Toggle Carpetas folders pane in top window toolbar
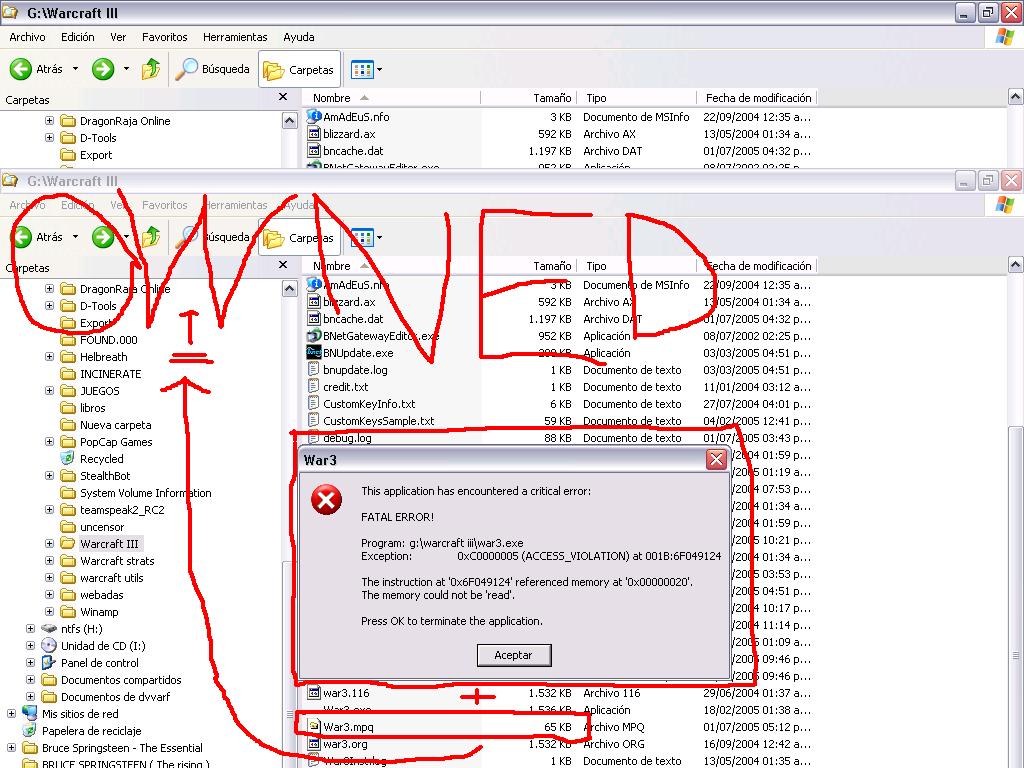1024x768 pixels. tap(300, 69)
